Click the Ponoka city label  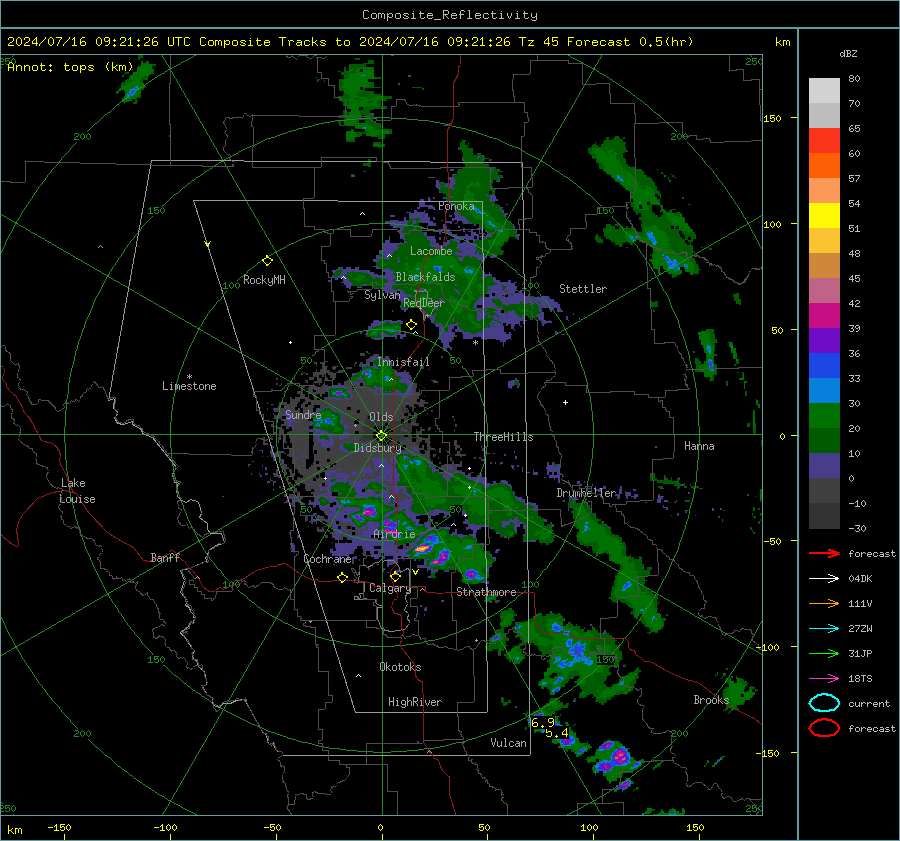pyautogui.click(x=456, y=206)
